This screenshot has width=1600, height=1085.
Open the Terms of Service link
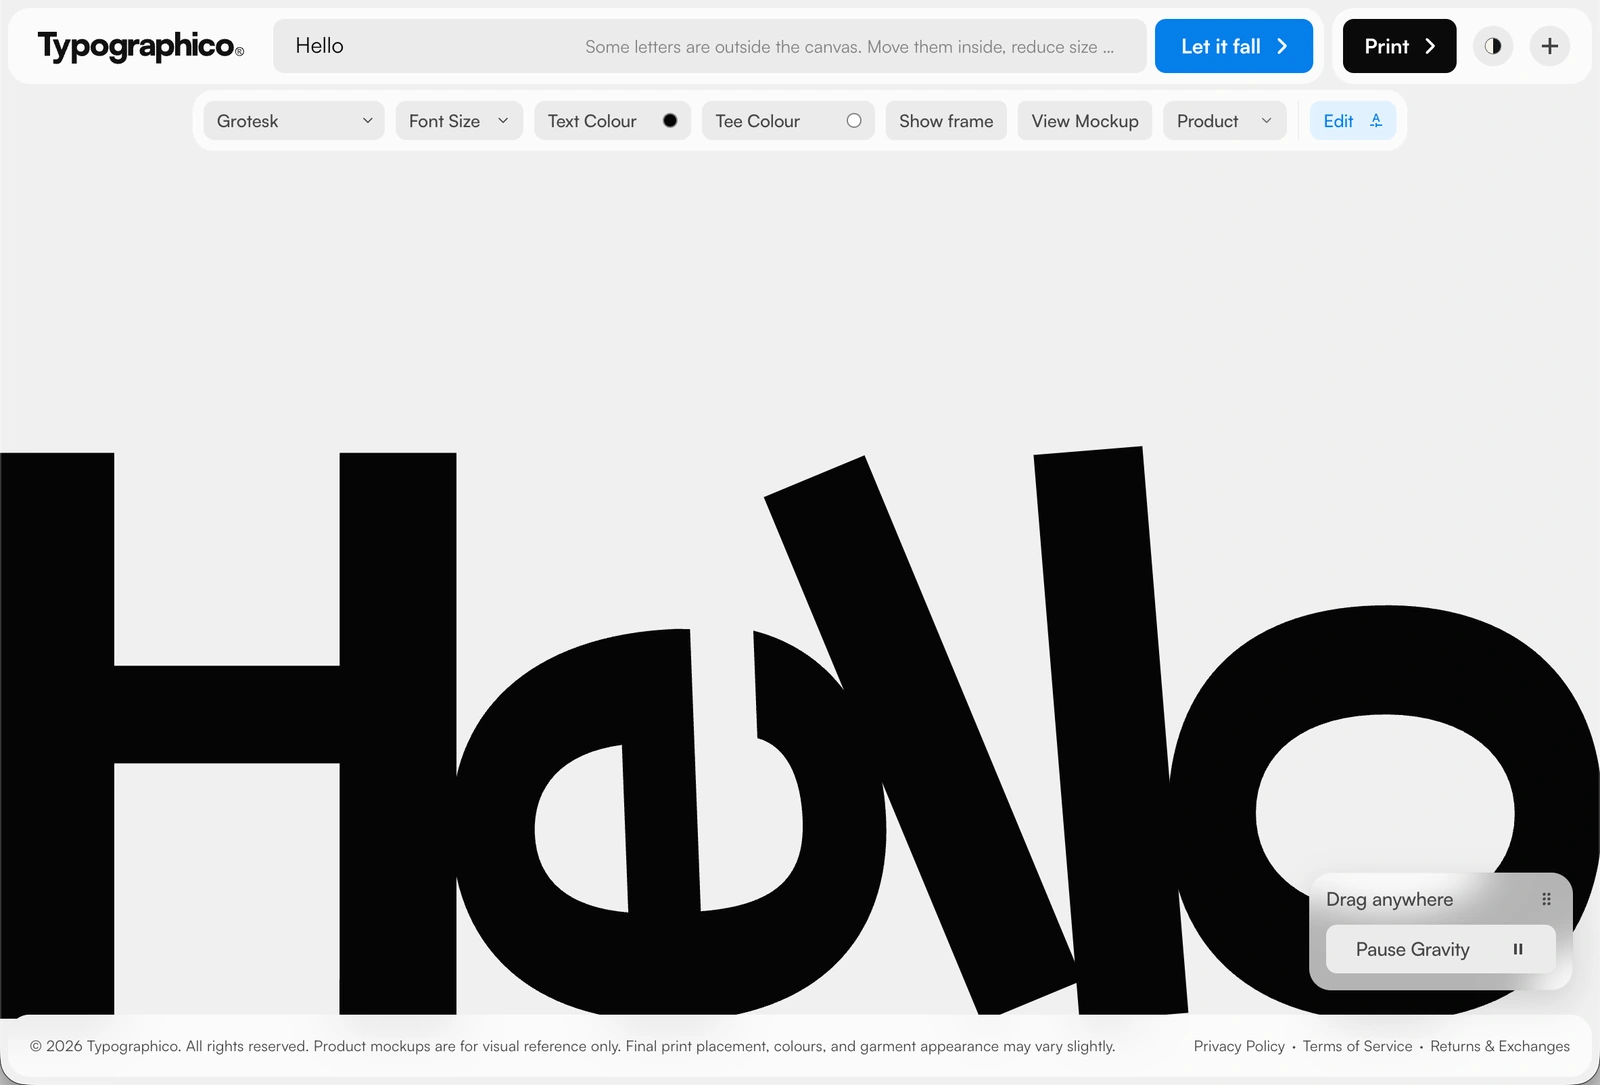tap(1357, 1046)
